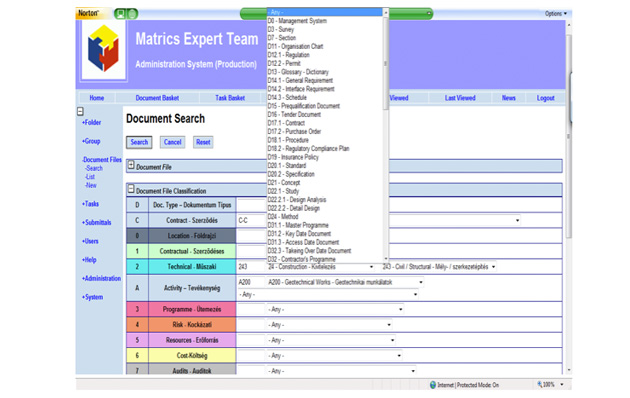This screenshot has width=630, height=398.
Task: Open the Norton Options dropdown
Action: (556, 14)
